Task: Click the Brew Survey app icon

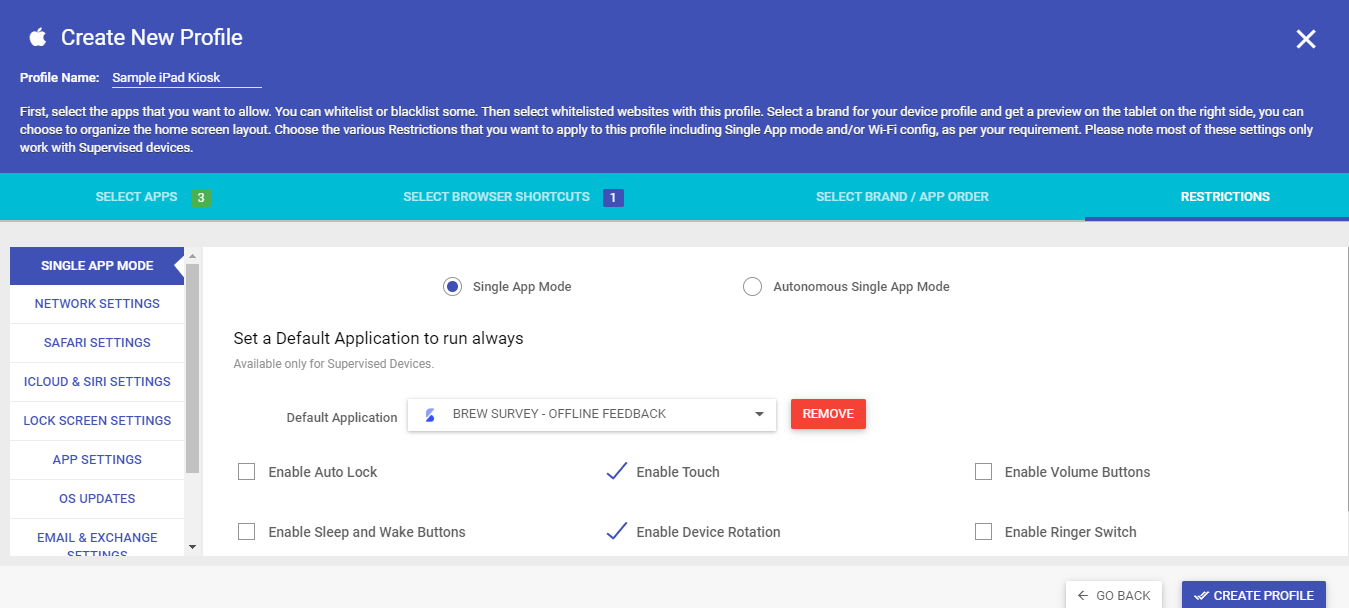Action: tap(430, 414)
